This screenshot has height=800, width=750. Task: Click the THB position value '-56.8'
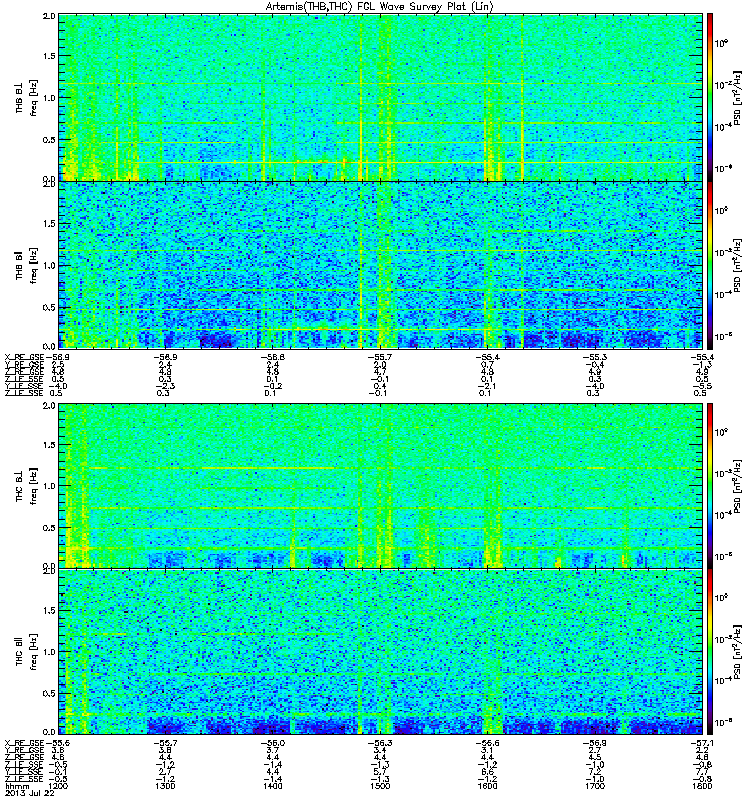[272, 357]
